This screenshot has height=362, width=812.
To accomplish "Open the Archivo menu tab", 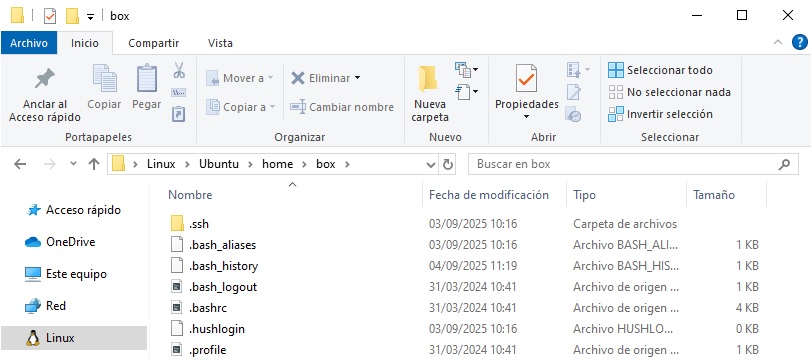I will click(x=28, y=43).
